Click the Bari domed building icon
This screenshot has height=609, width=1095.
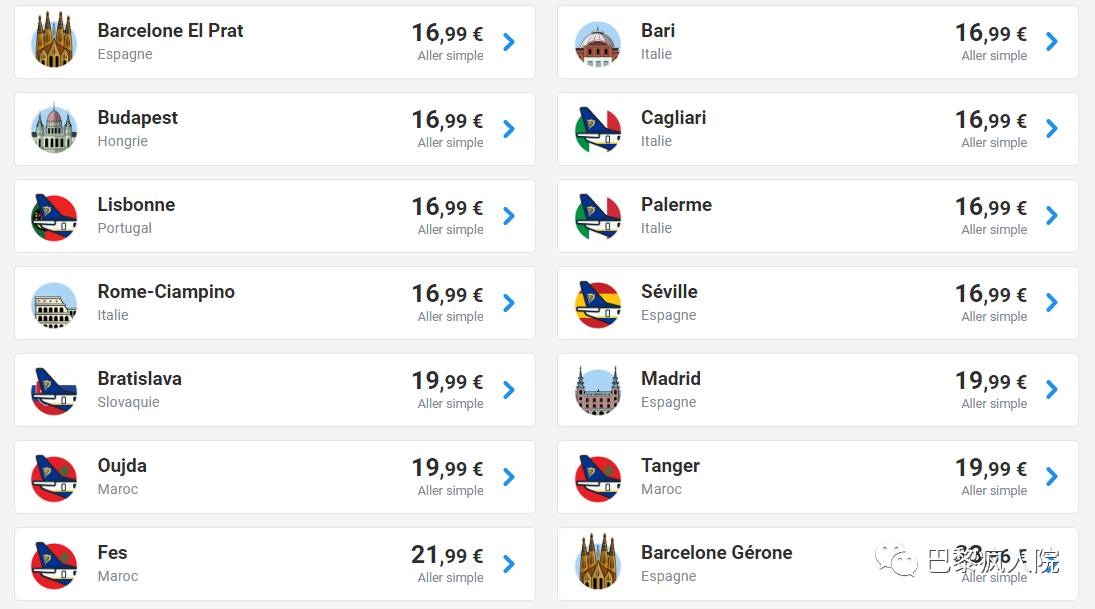point(598,42)
